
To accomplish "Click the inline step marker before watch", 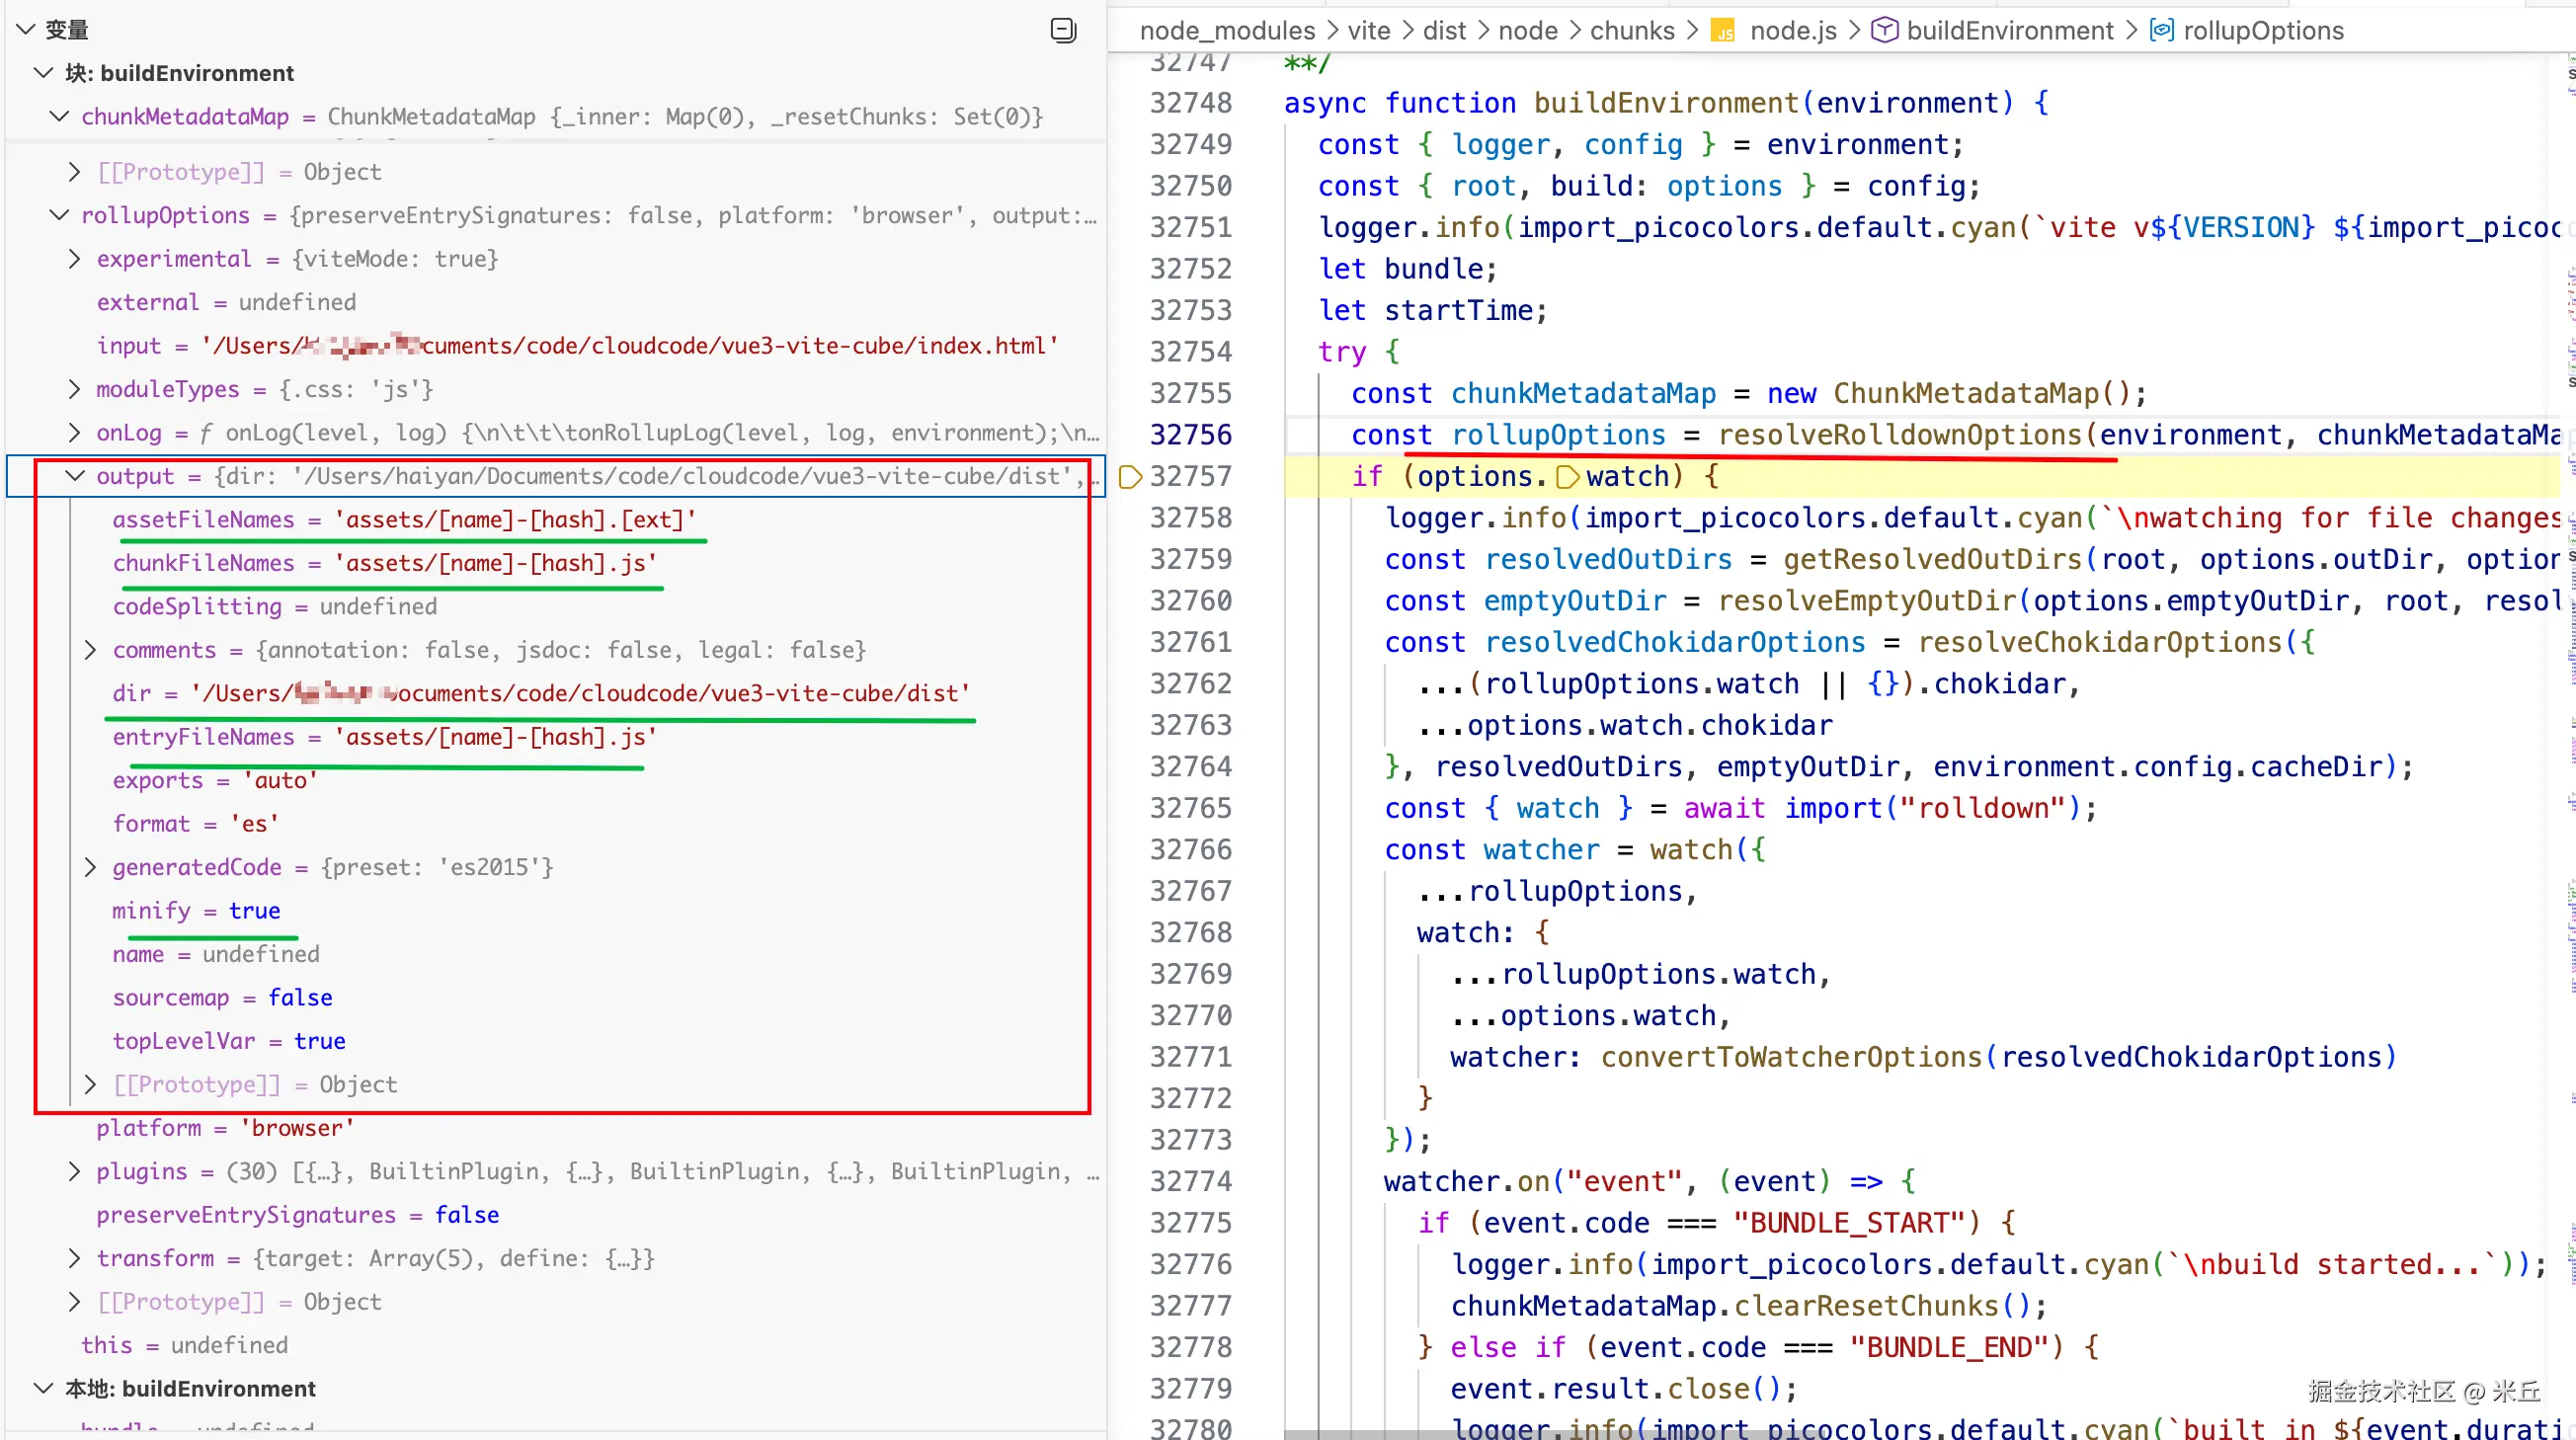I will [1568, 477].
